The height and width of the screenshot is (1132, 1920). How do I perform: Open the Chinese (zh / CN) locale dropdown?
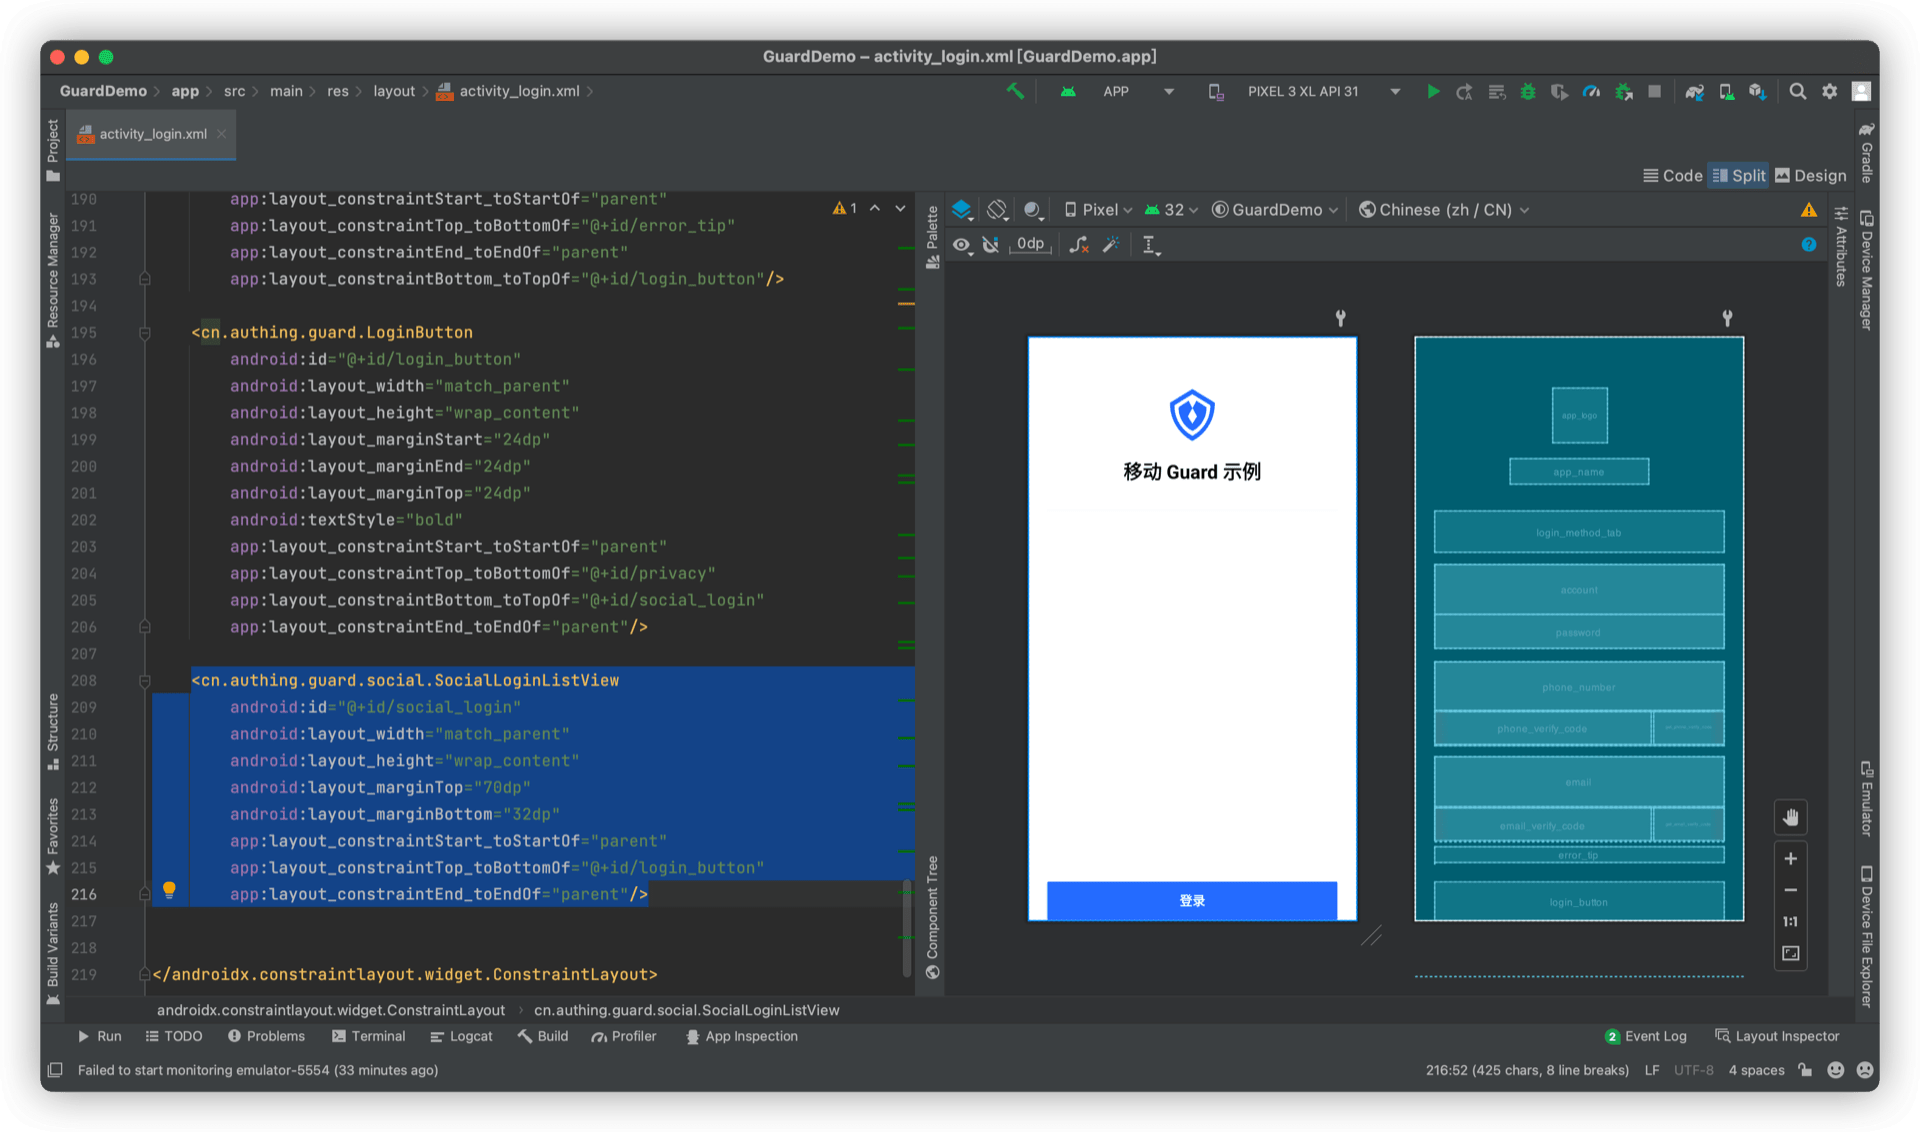[1444, 210]
